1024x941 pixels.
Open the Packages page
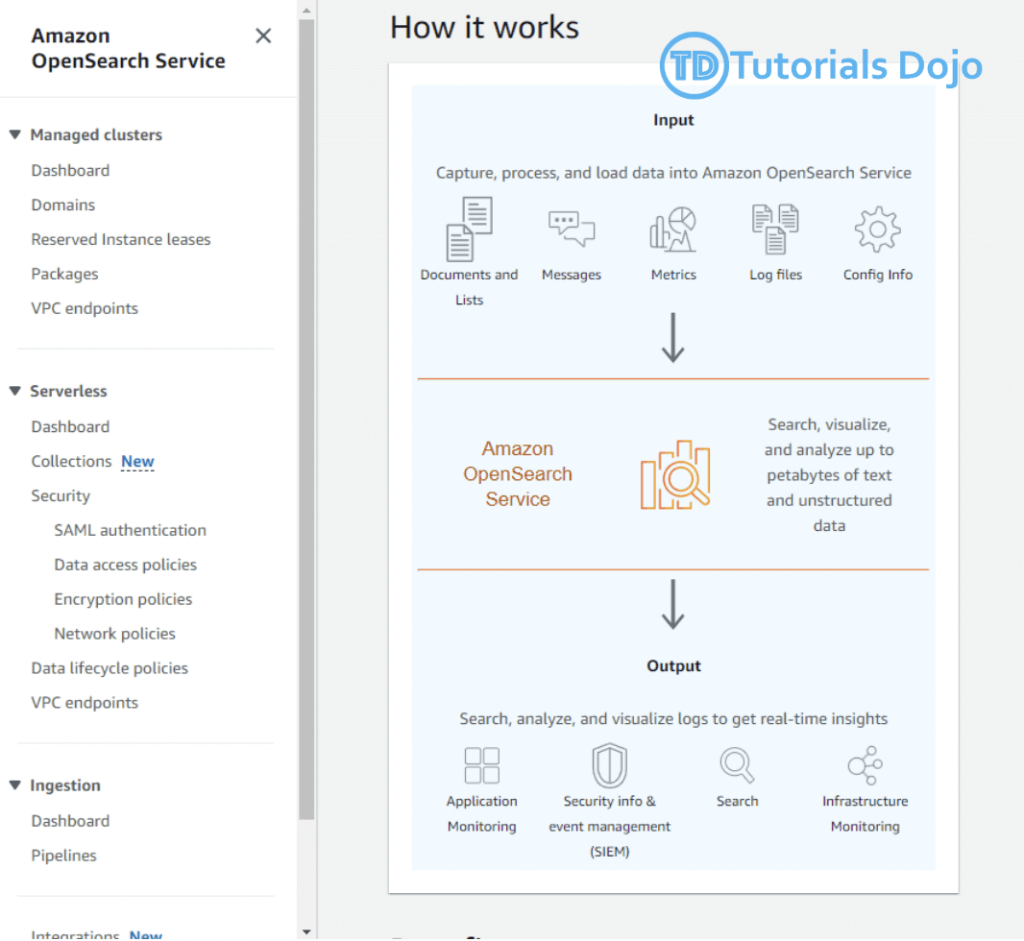click(65, 274)
